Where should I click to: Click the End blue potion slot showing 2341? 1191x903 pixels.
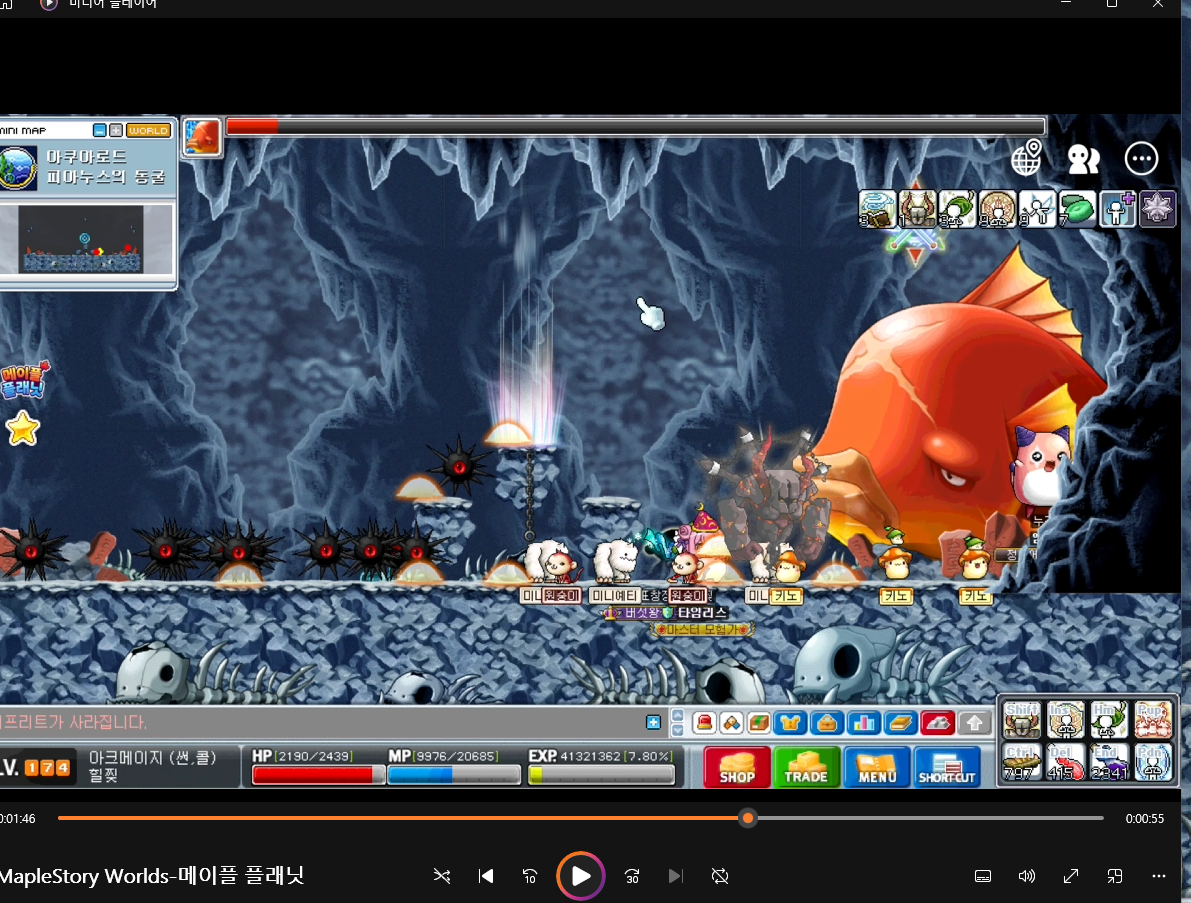[1109, 761]
